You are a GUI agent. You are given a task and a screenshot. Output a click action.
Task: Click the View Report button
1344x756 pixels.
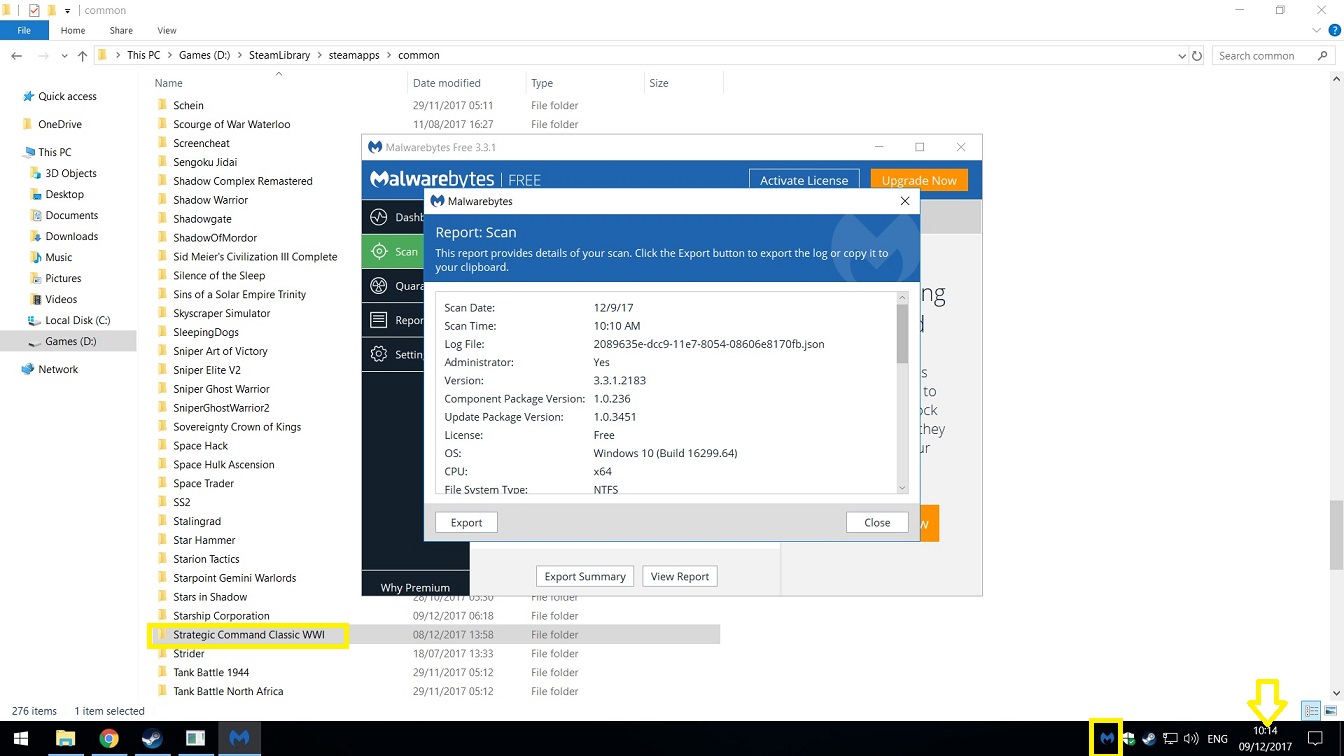[x=680, y=576]
